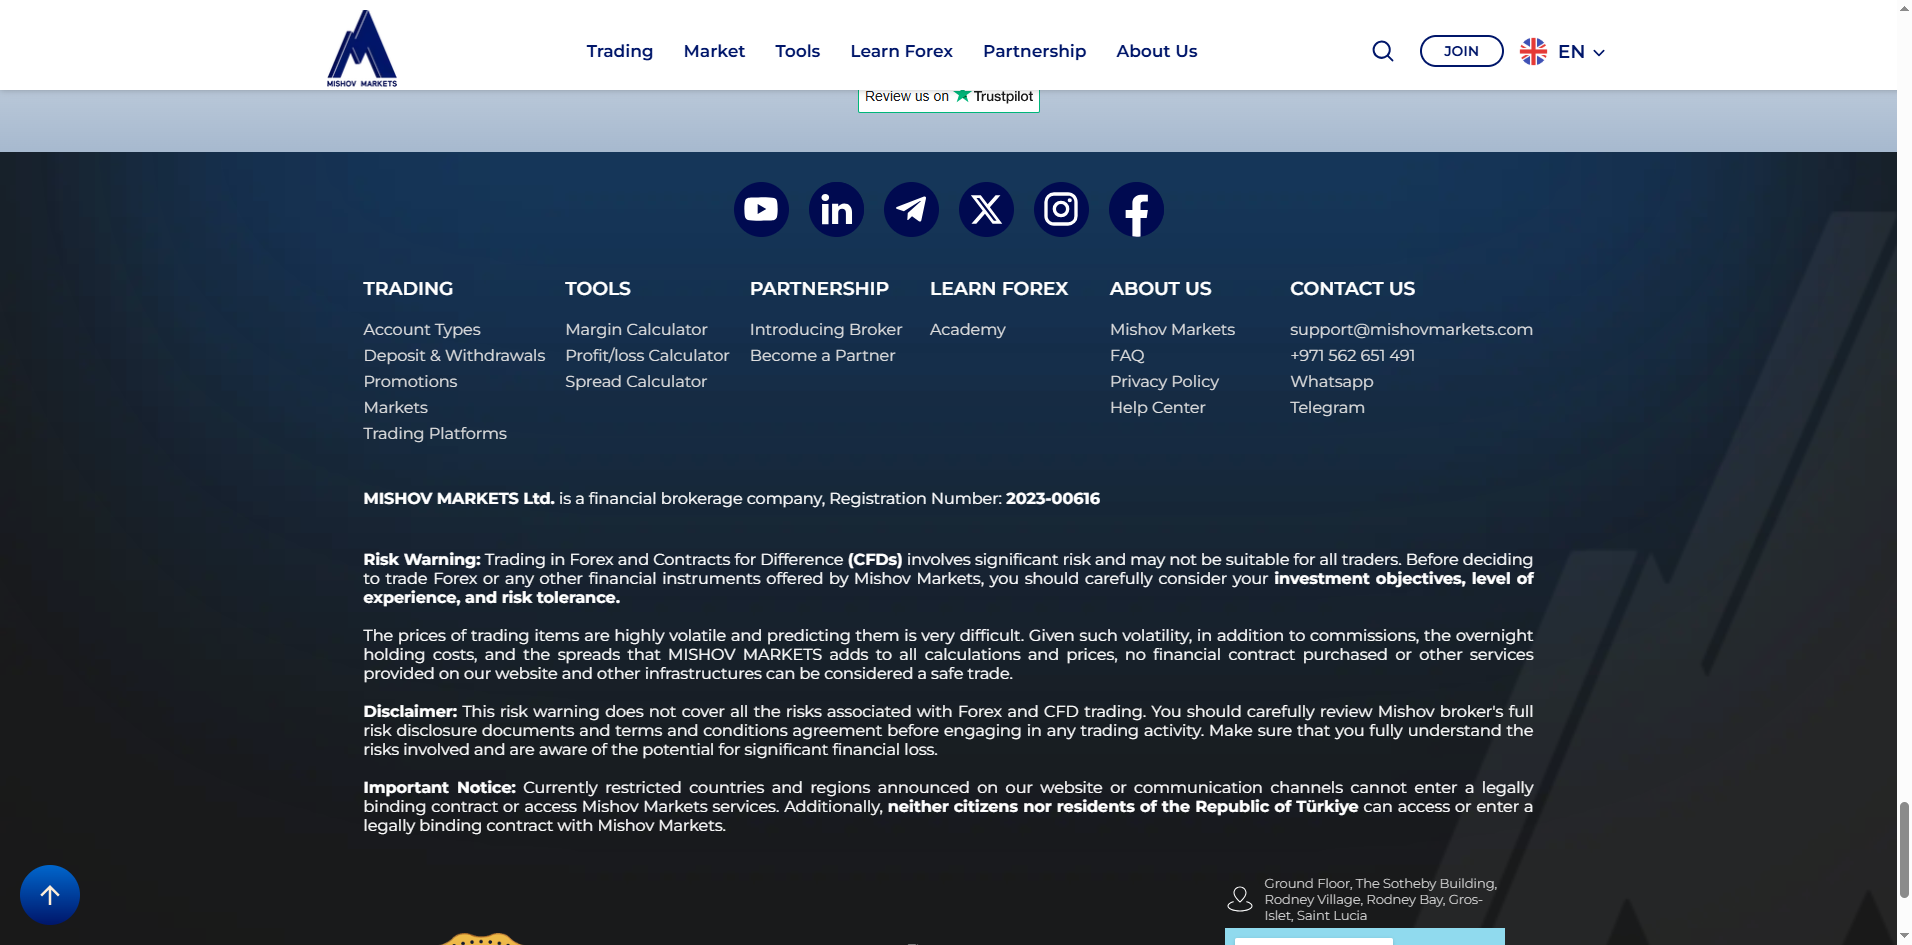1912x945 pixels.
Task: Open the Deposit & Withdrawals link
Action: [x=454, y=355]
